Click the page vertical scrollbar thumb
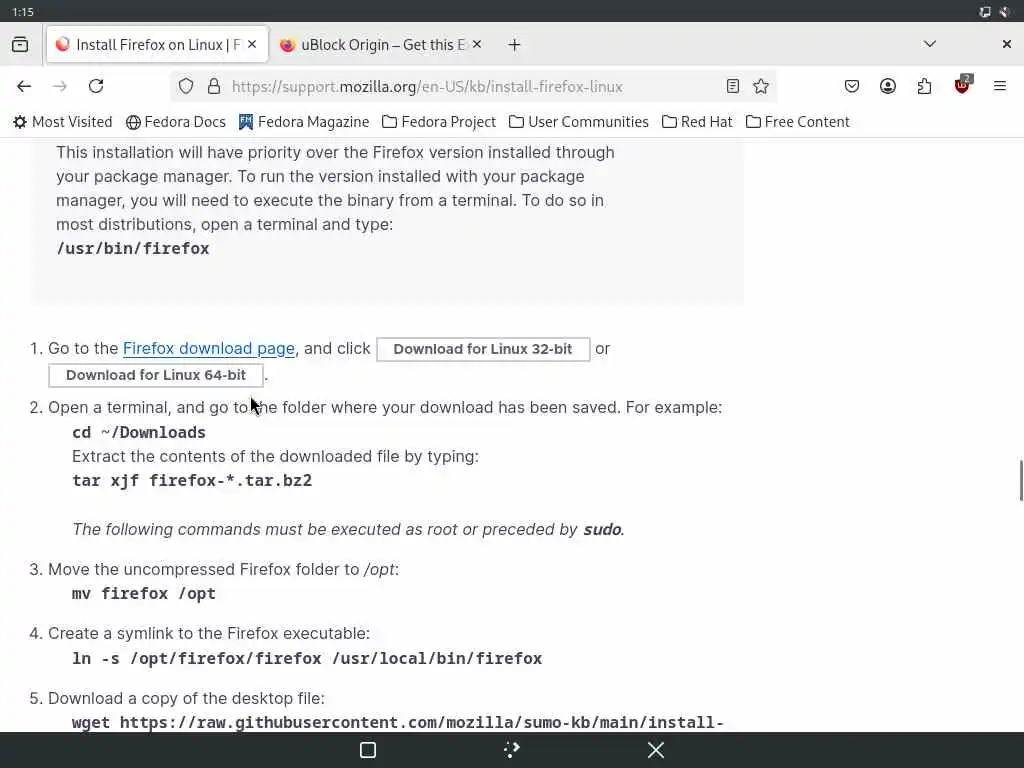The height and width of the screenshot is (768, 1024). (1021, 480)
